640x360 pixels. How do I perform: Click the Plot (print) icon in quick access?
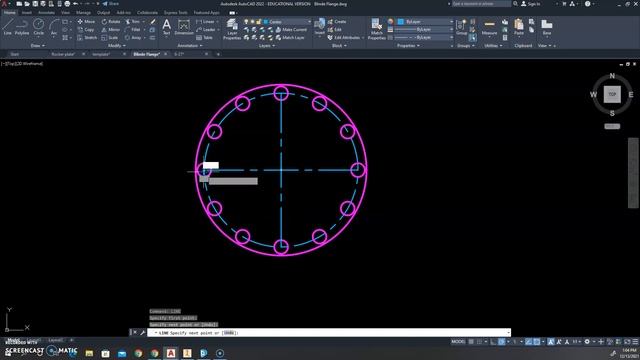click(67, 4)
